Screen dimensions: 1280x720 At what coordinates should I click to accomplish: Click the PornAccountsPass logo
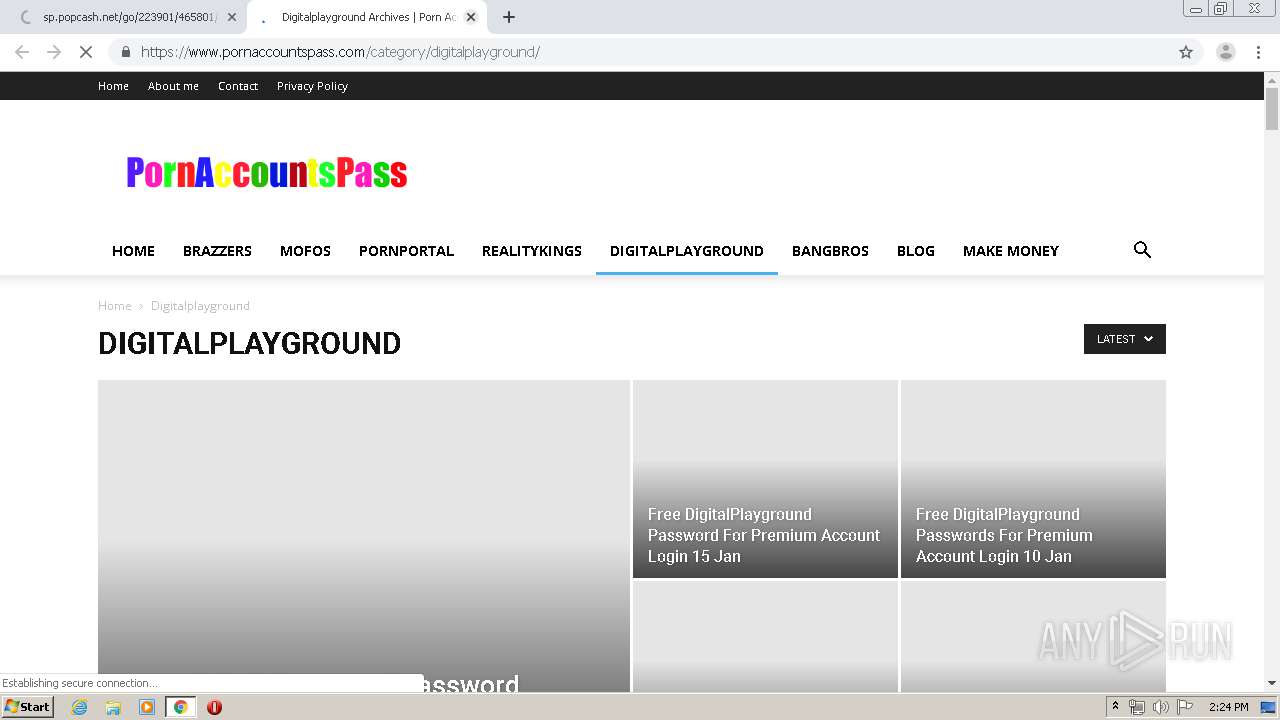[x=267, y=173]
